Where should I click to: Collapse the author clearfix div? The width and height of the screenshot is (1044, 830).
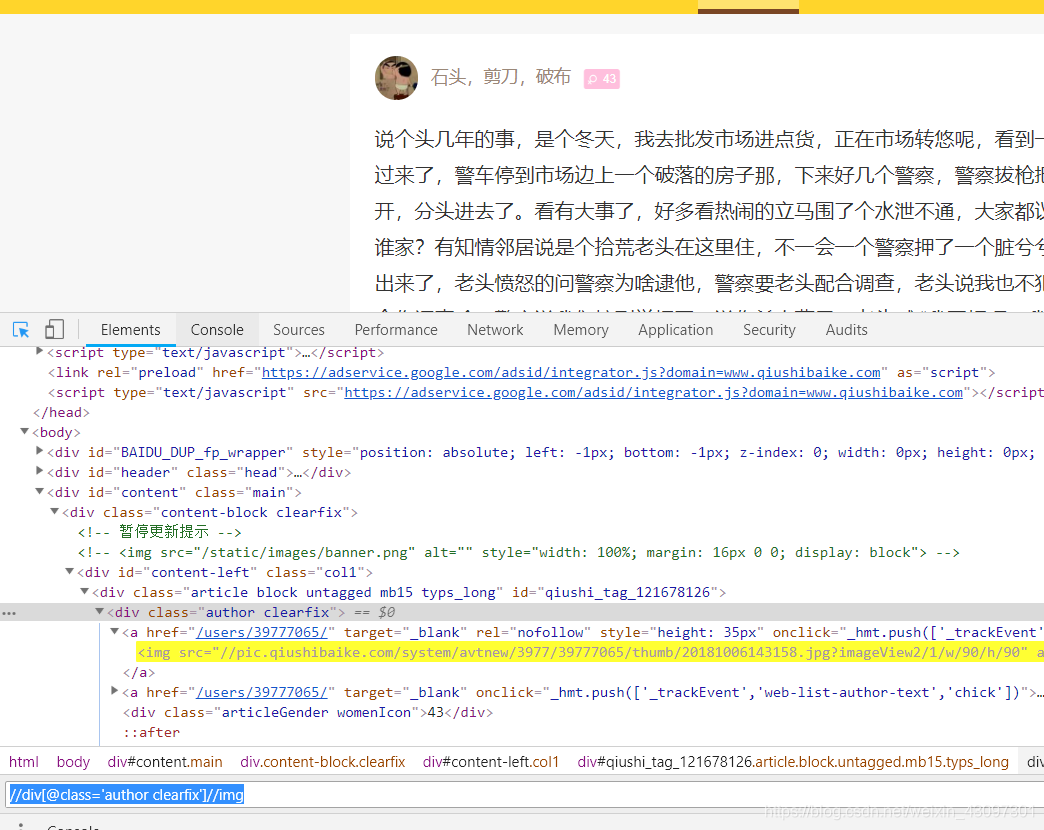coord(99,611)
